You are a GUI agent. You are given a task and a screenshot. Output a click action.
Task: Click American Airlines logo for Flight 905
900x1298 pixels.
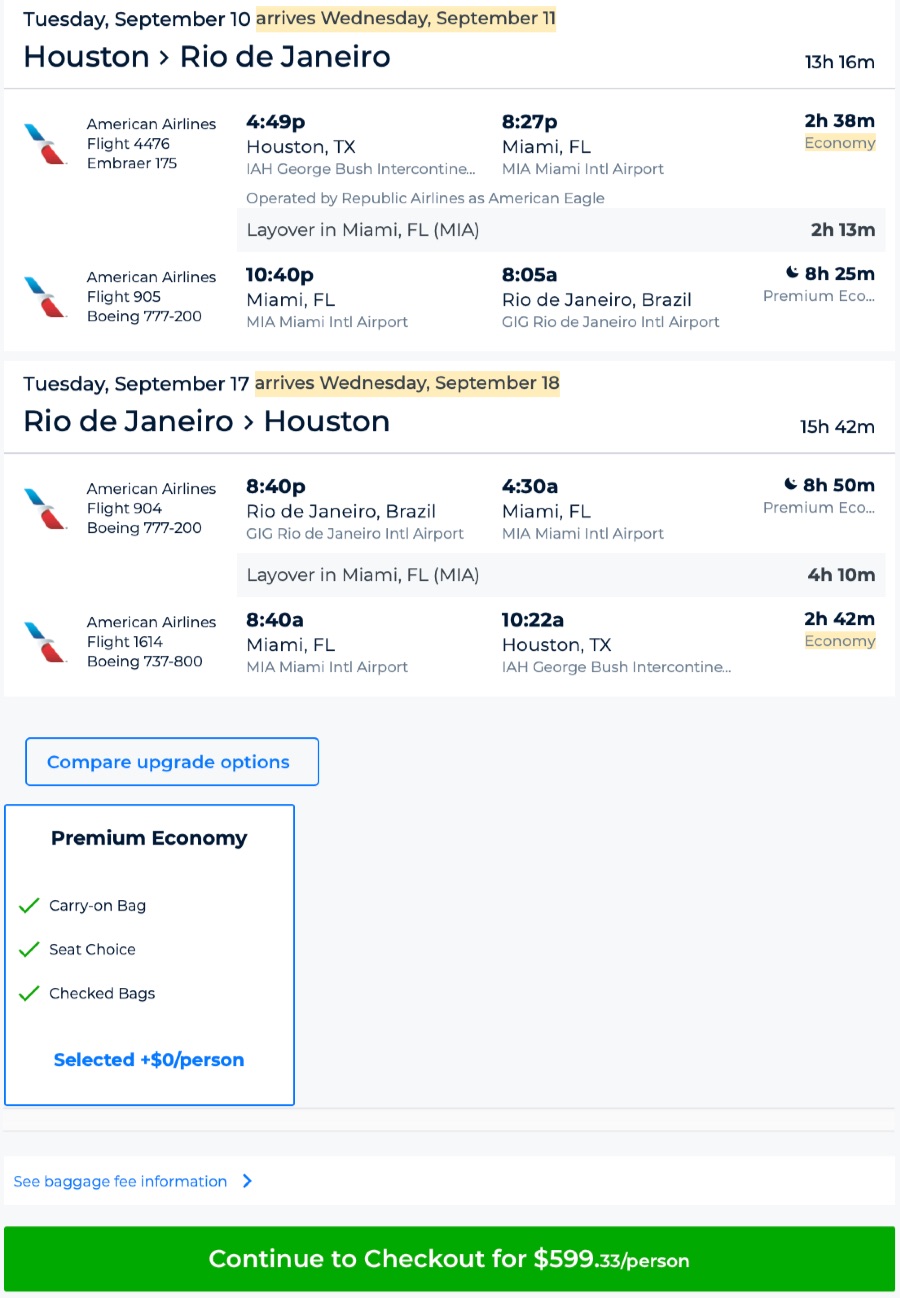[x=46, y=297]
